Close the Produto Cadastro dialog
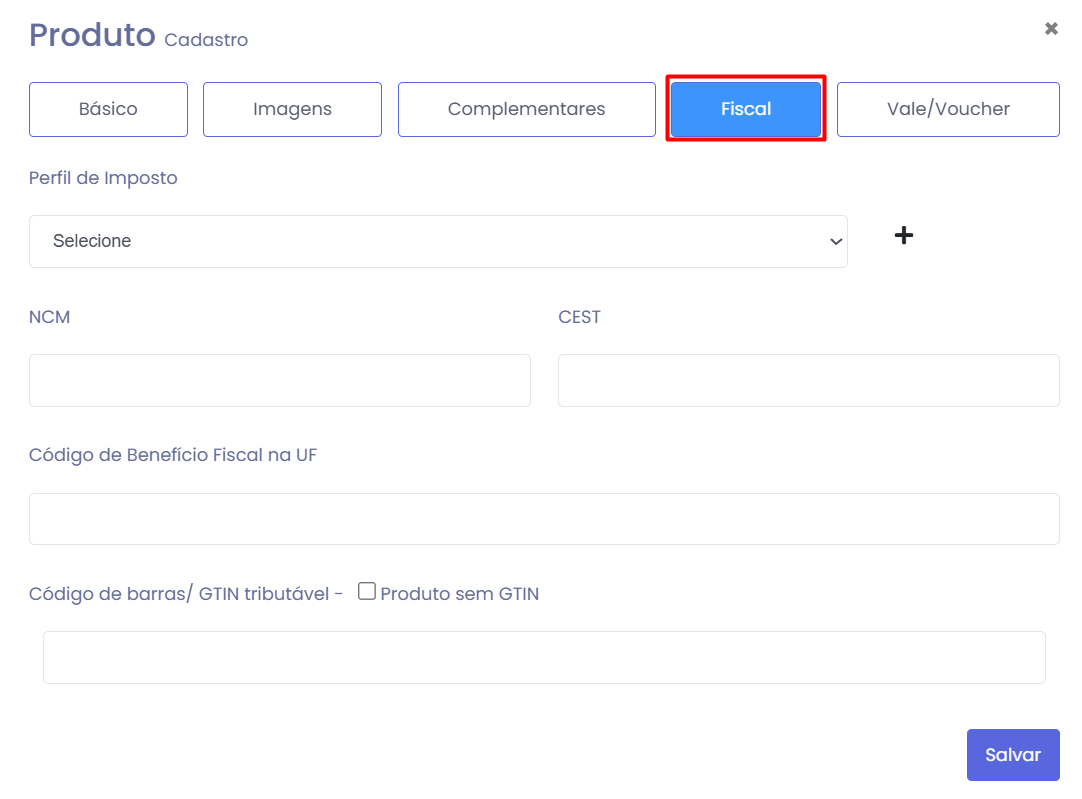The height and width of the screenshot is (799, 1082). tap(1051, 29)
